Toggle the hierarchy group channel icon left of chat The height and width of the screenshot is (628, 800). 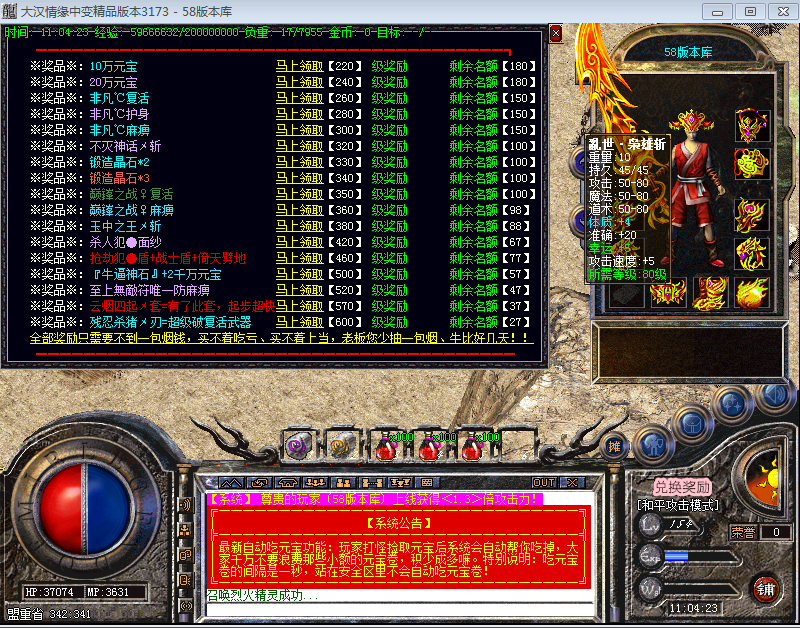[x=185, y=530]
